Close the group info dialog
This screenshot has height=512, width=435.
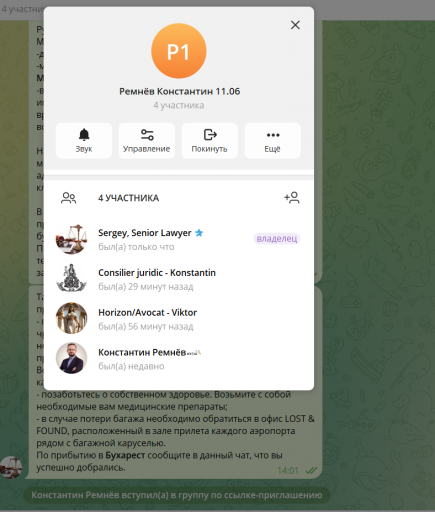click(x=295, y=25)
